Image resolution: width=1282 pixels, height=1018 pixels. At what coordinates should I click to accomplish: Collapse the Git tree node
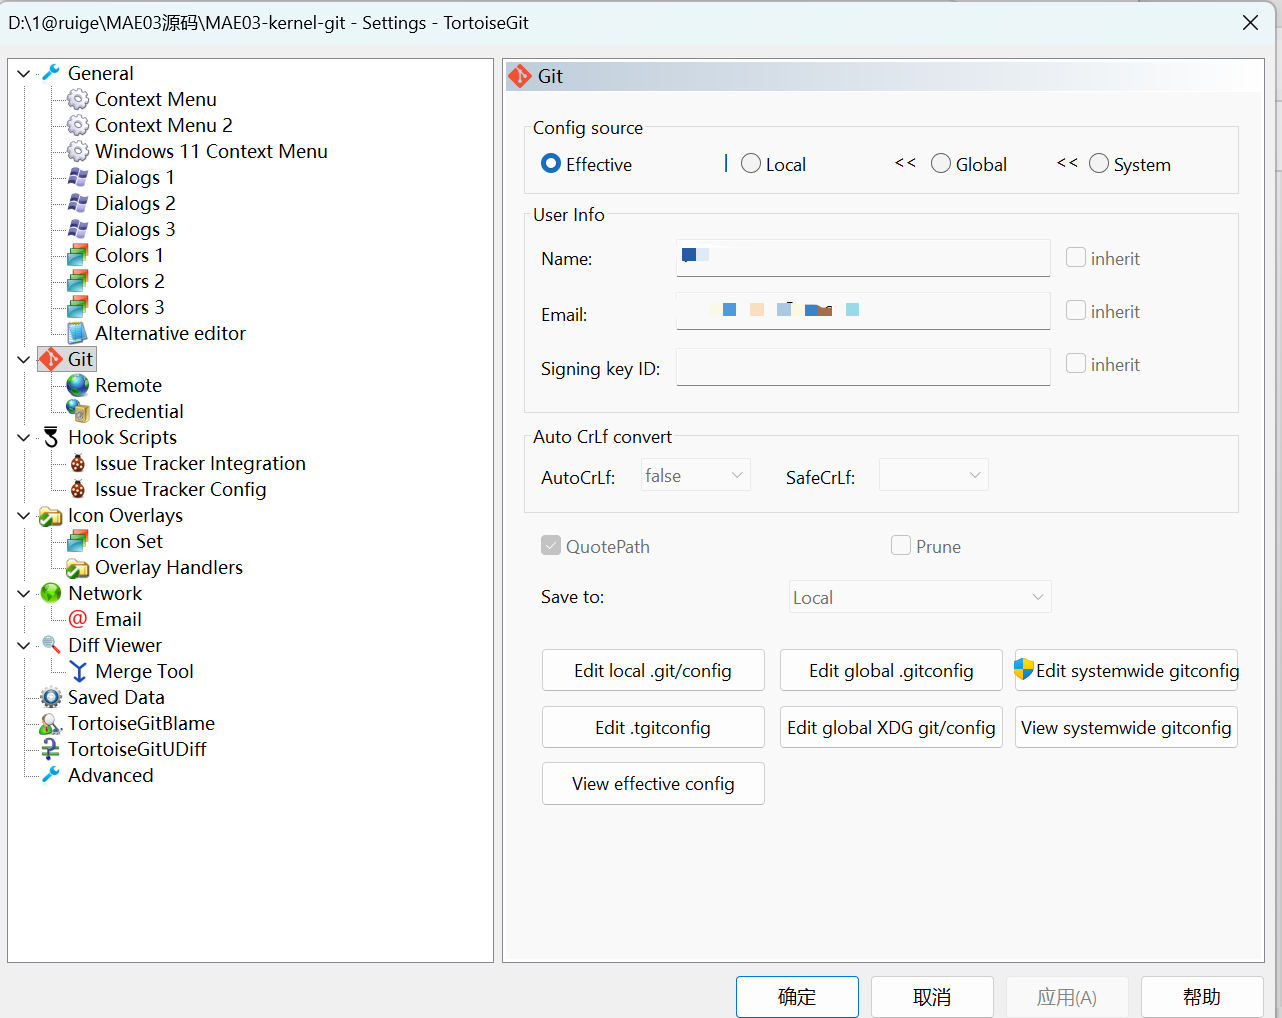coord(24,359)
